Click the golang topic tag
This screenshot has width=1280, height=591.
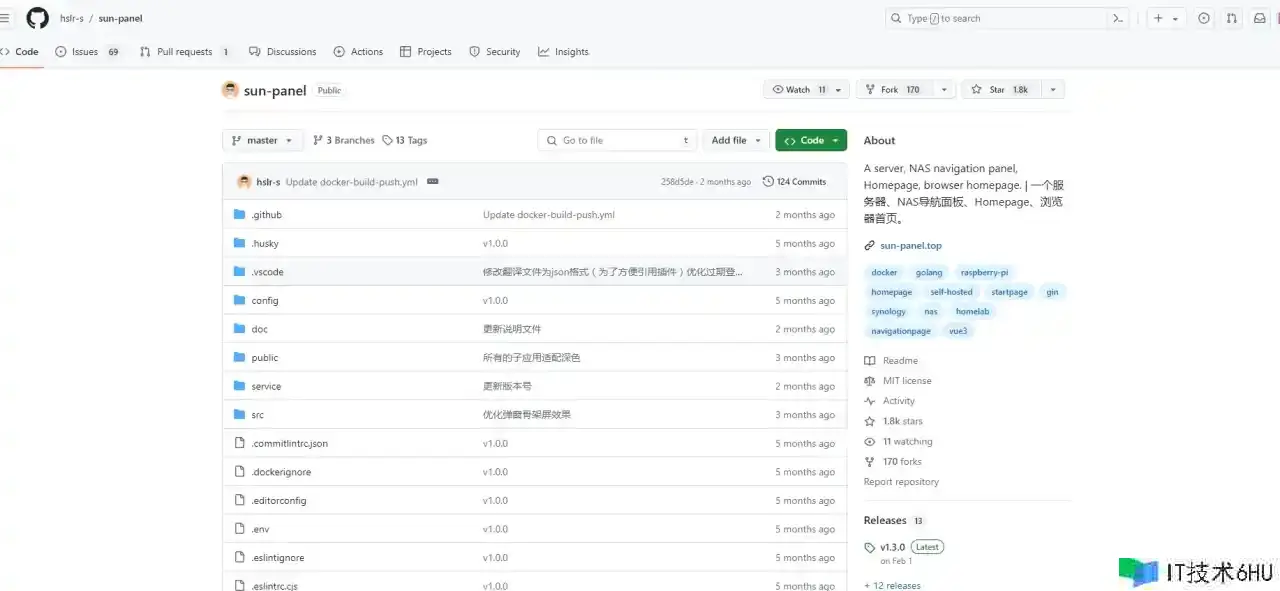(929, 272)
